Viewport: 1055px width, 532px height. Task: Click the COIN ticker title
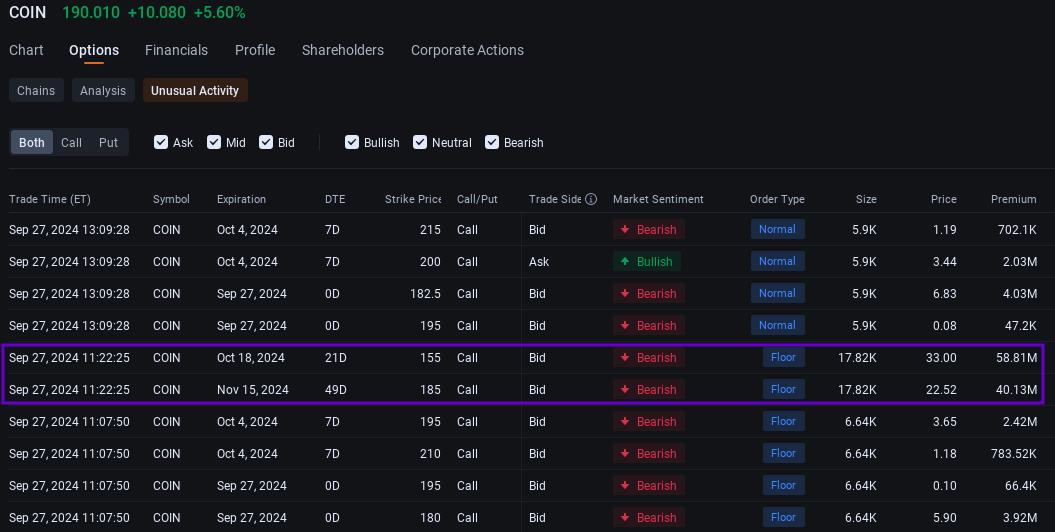click(28, 12)
